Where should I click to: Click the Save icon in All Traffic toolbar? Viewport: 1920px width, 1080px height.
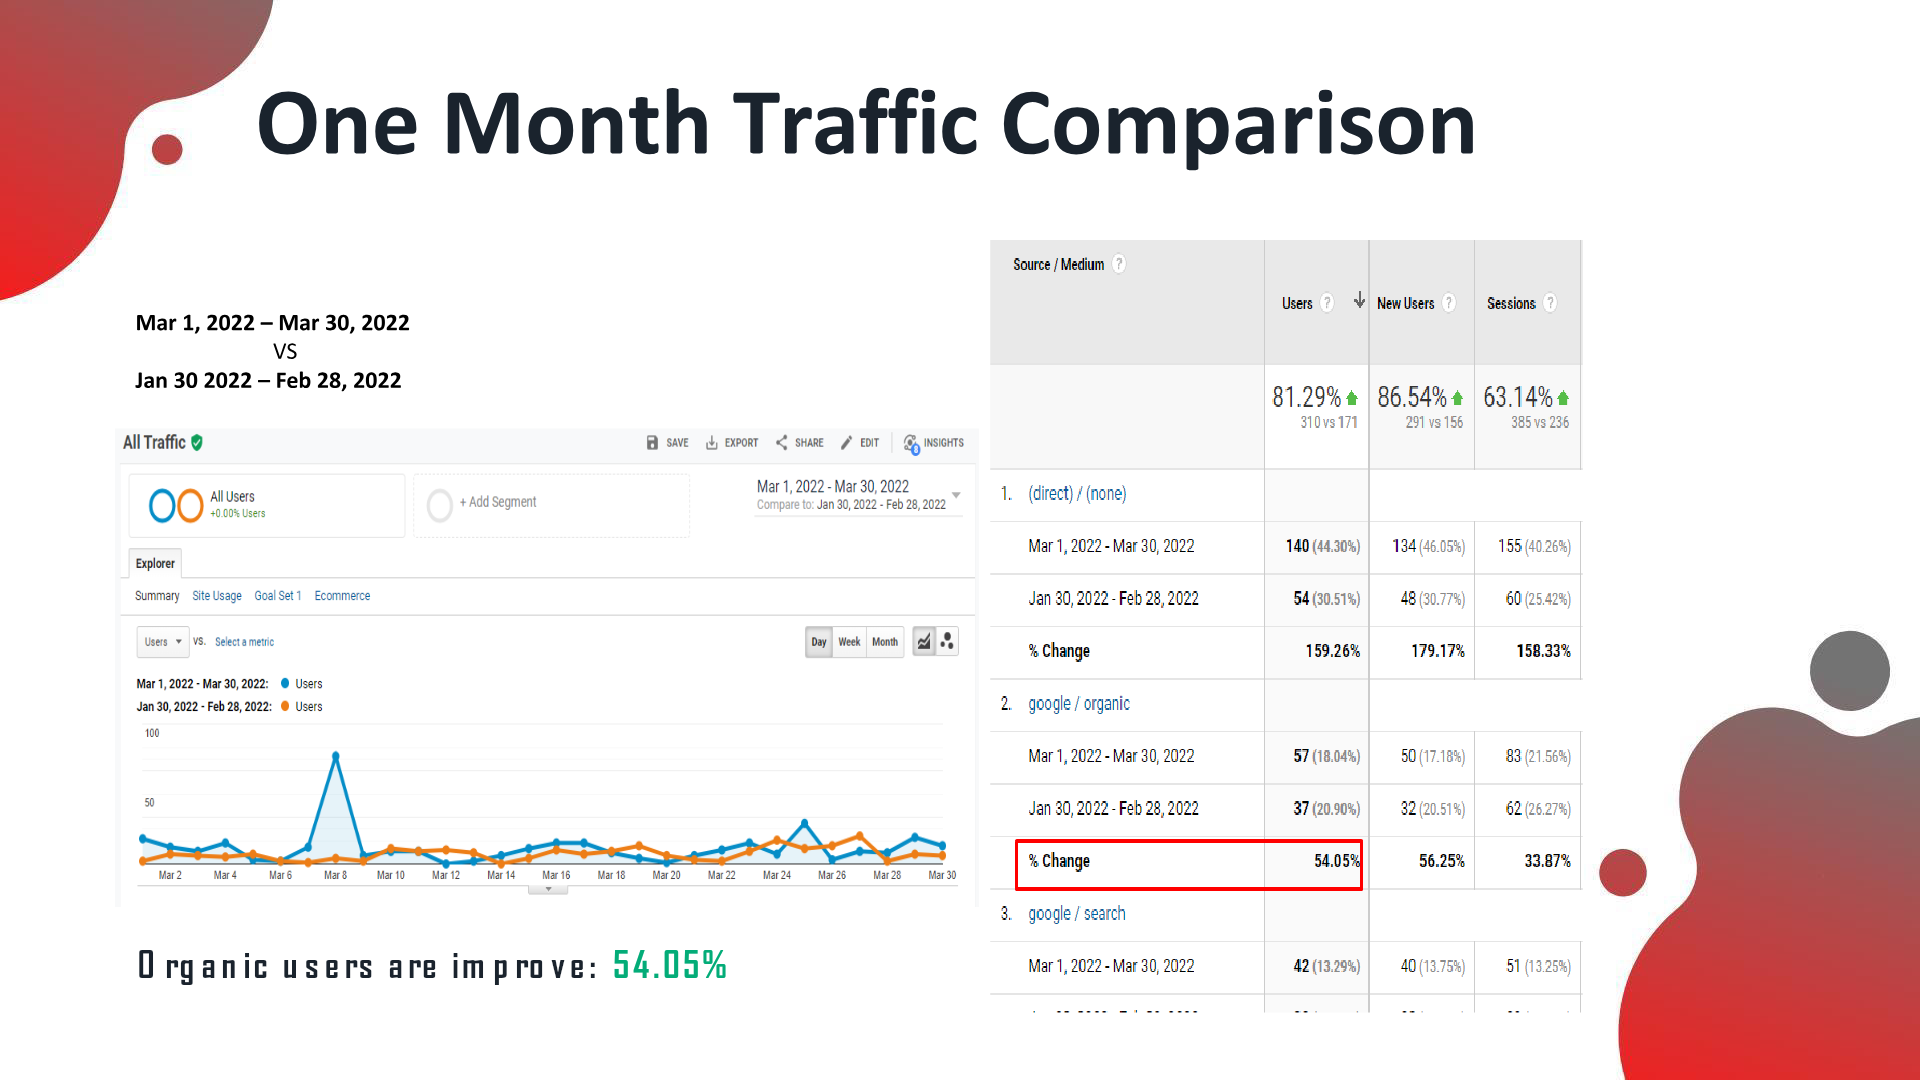point(652,442)
